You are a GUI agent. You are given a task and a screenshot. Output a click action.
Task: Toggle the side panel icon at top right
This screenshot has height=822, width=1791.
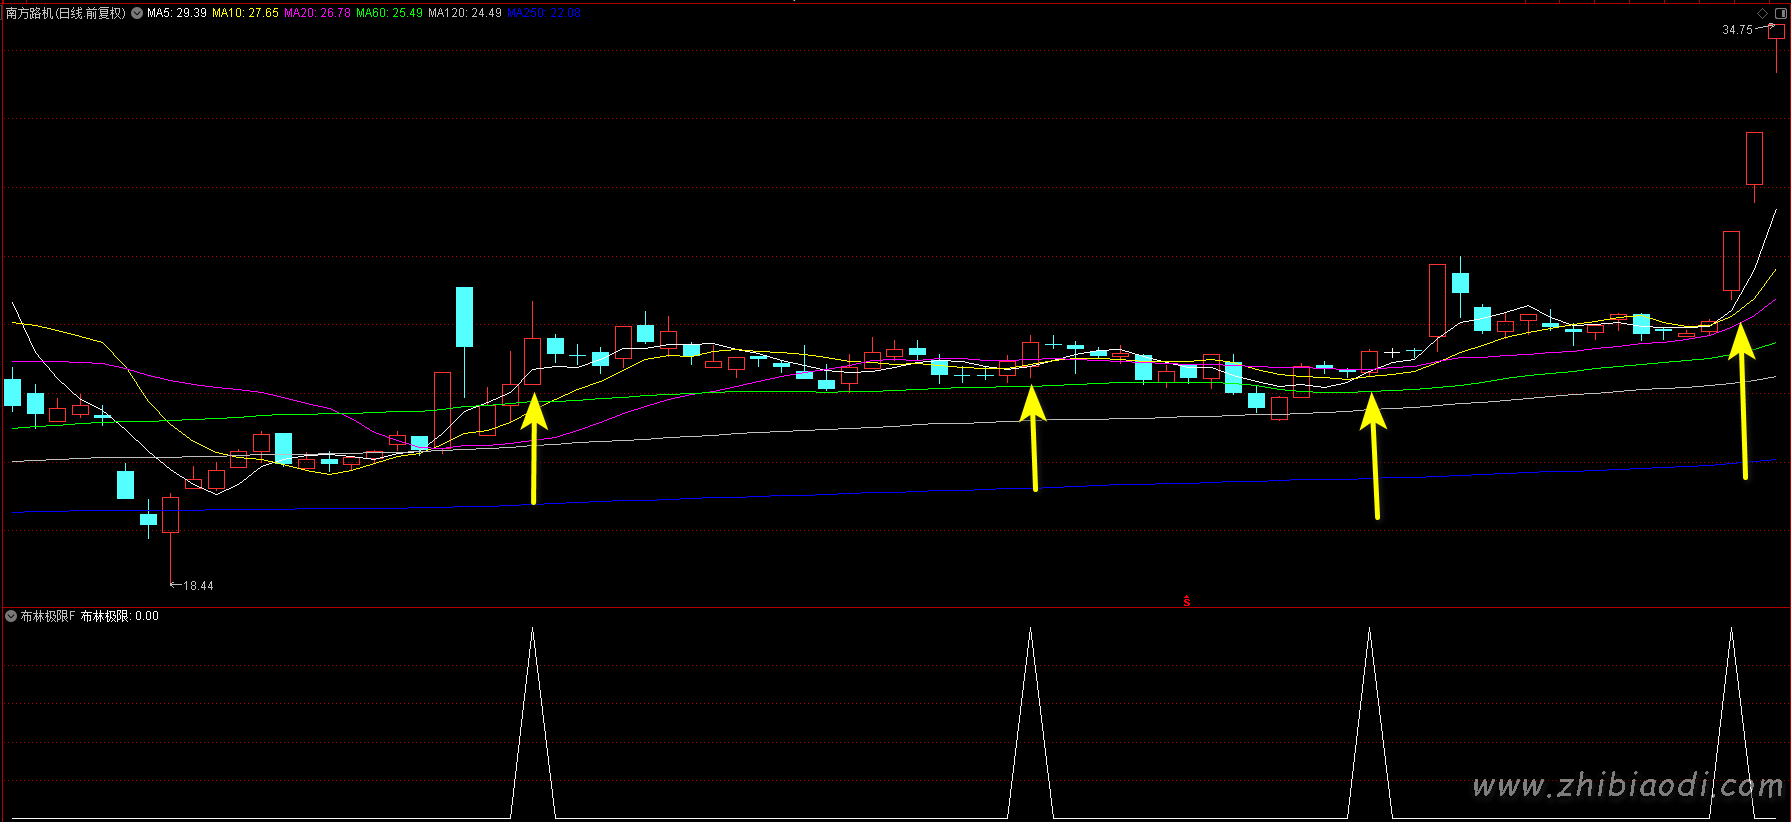click(1780, 13)
